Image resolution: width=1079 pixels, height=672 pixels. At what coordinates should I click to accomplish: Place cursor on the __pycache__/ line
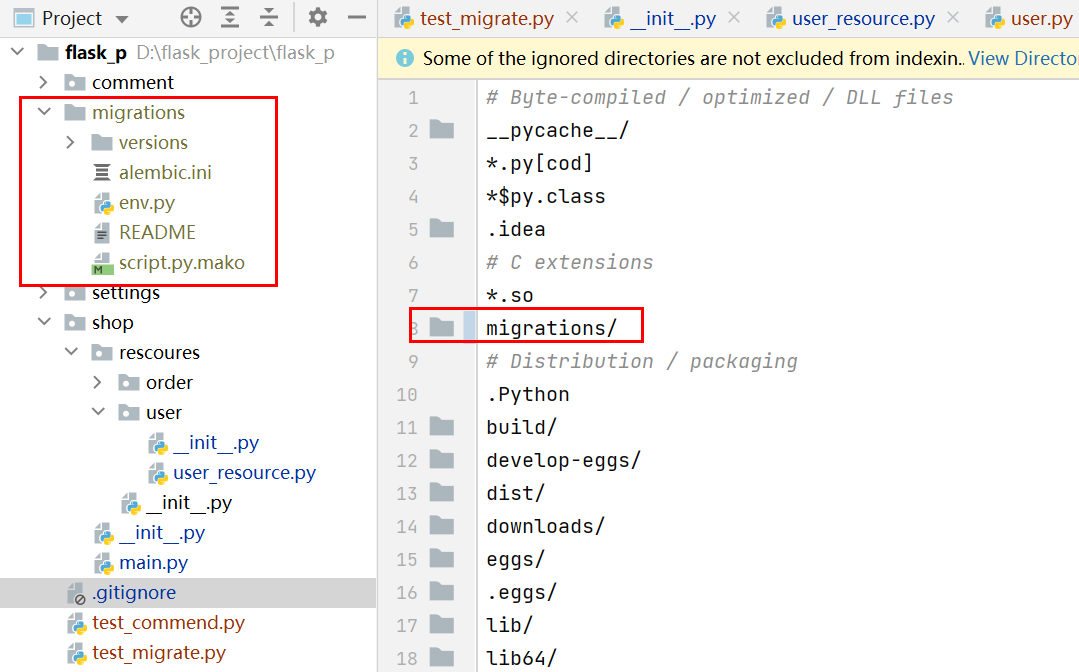[x=557, y=131]
